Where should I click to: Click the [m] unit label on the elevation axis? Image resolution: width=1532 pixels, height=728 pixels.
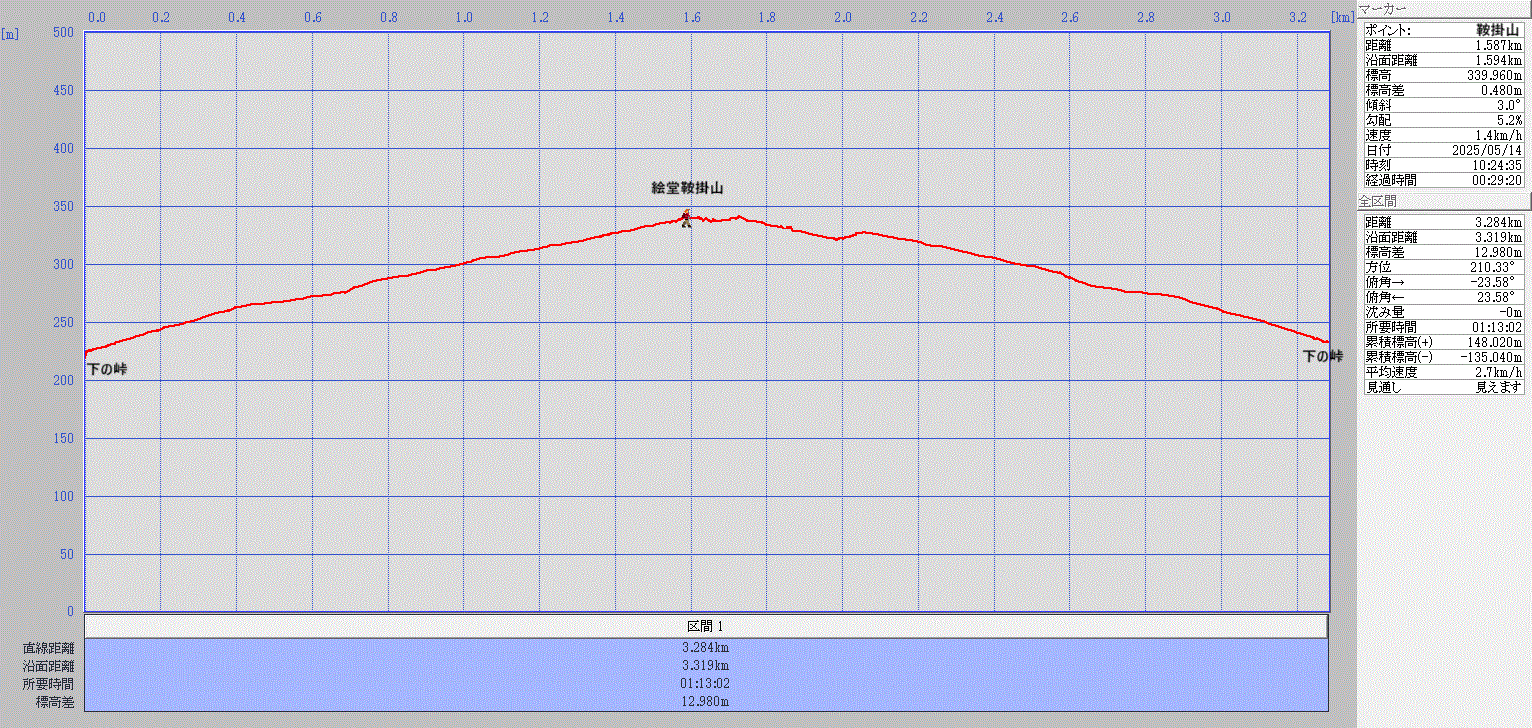click(x=11, y=33)
